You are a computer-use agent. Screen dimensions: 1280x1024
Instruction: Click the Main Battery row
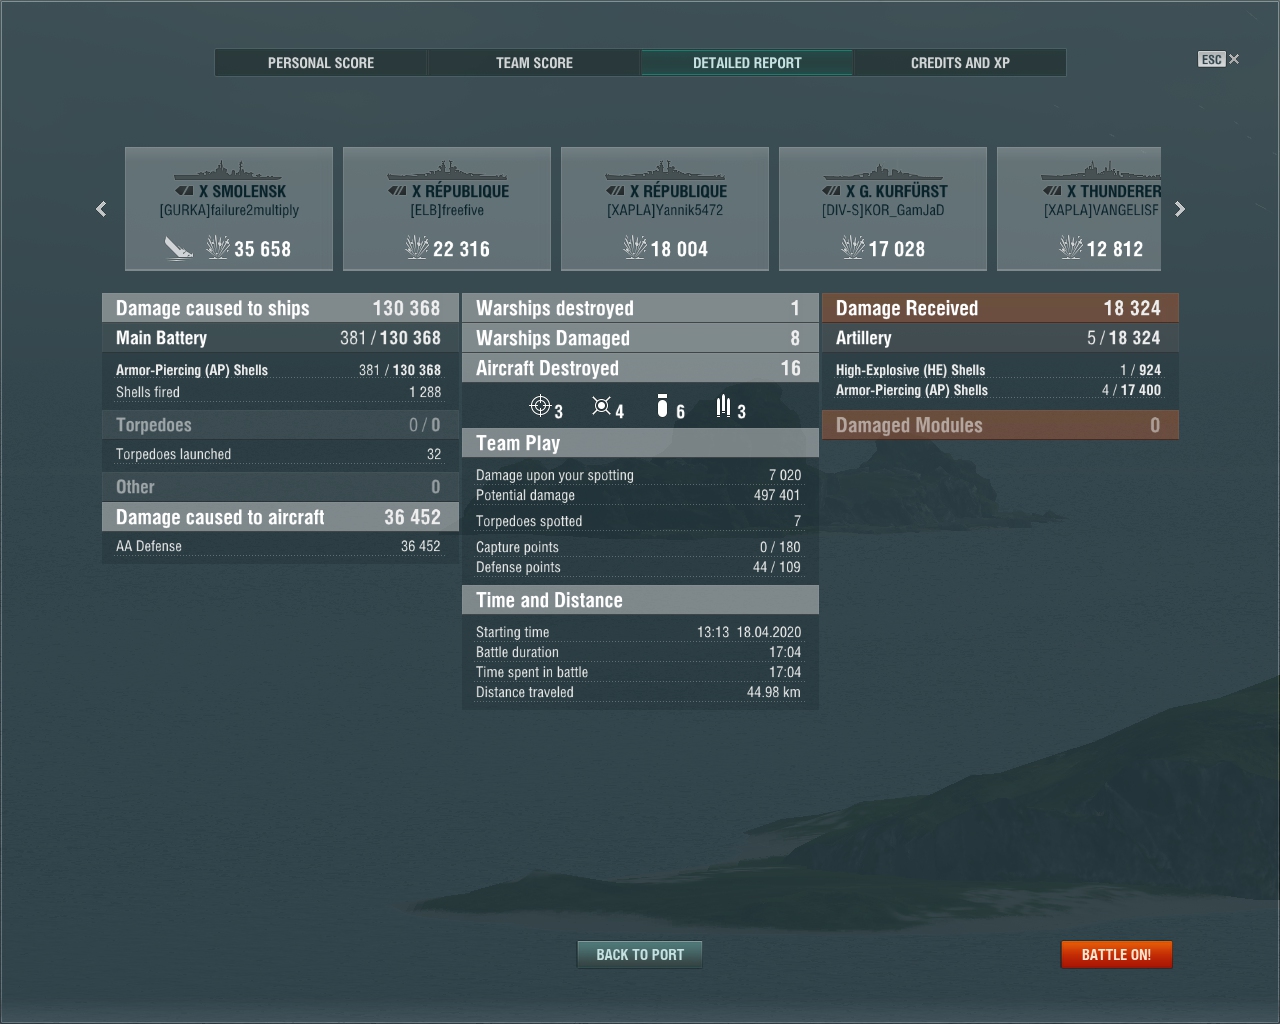pyautogui.click(x=280, y=338)
